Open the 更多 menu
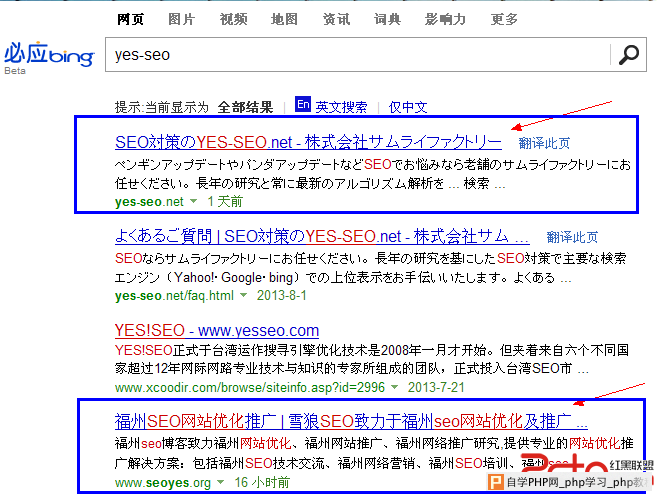 (504, 19)
